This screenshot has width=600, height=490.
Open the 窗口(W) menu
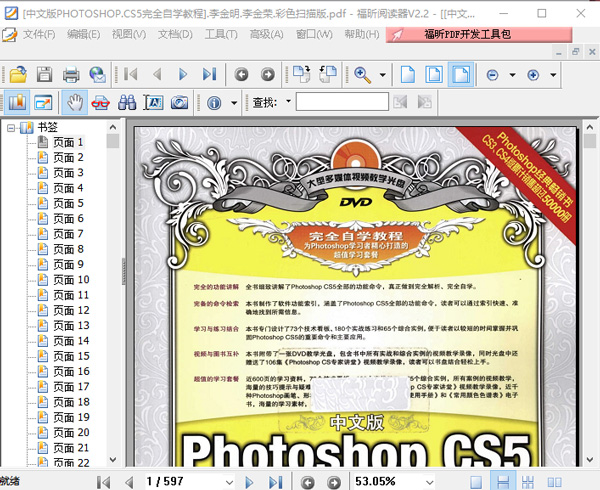point(314,34)
